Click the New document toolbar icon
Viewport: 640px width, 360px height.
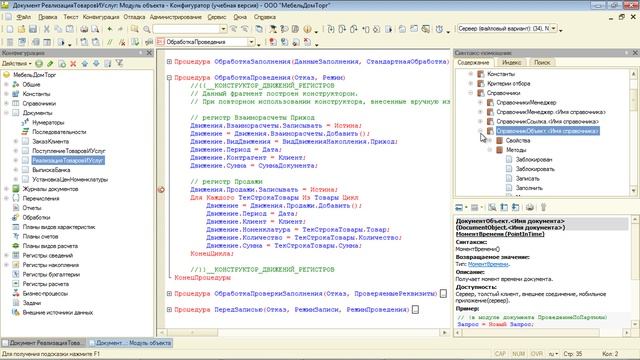9,29
